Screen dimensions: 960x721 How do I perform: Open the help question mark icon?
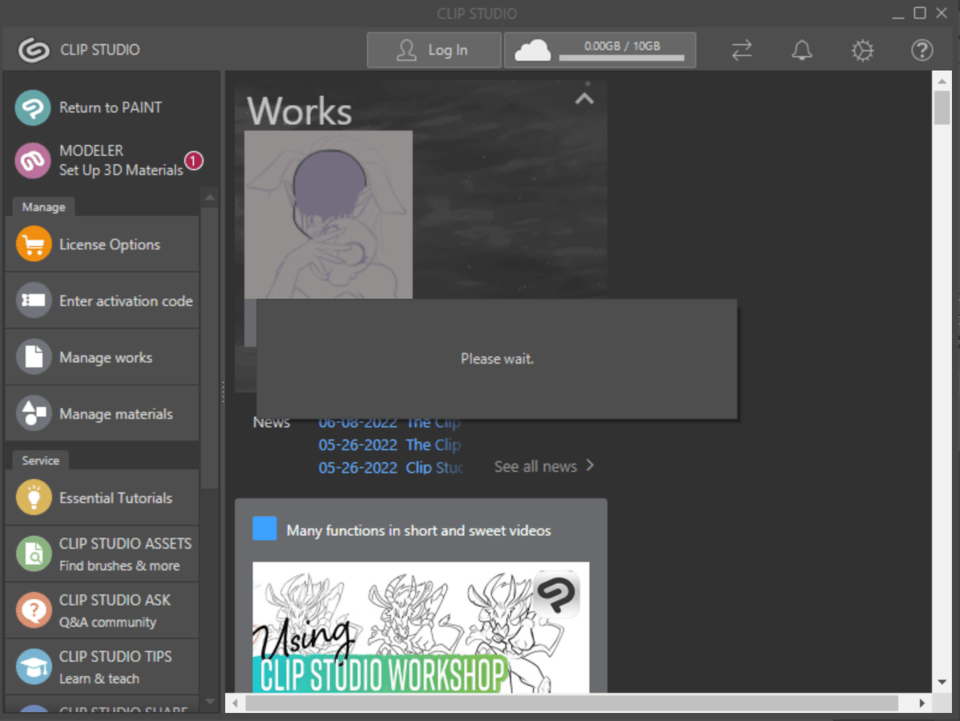[921, 50]
